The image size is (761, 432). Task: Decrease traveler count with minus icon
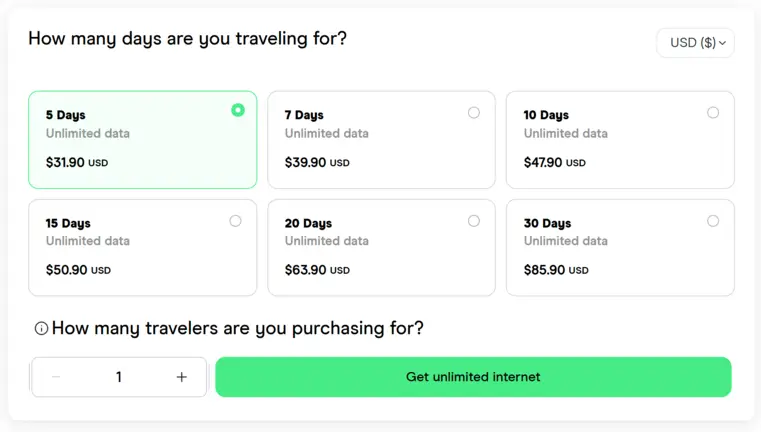click(56, 377)
